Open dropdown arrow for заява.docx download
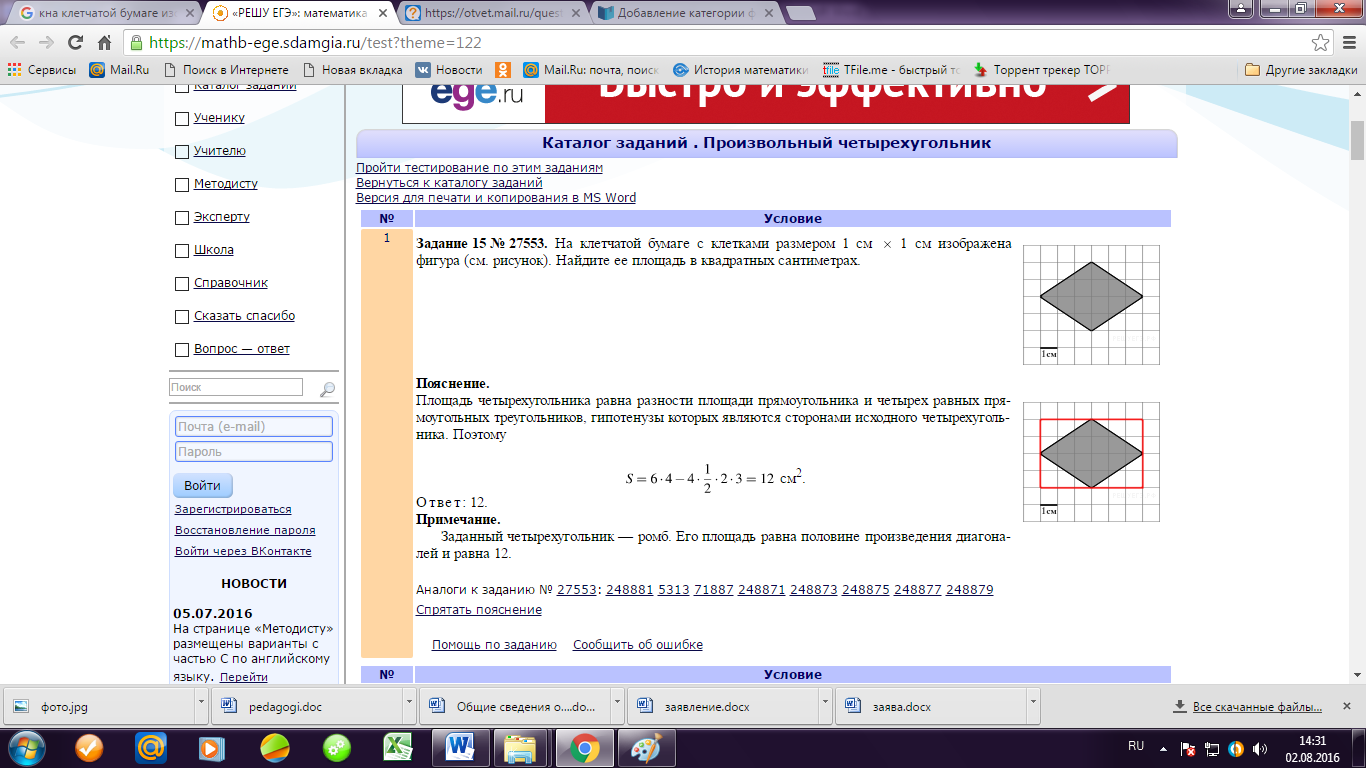 coord(1033,706)
